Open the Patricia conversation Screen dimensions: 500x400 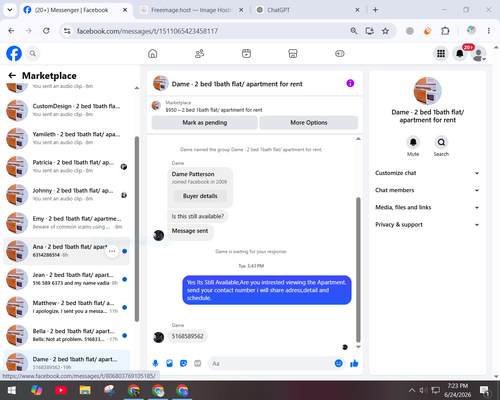[x=67, y=166]
